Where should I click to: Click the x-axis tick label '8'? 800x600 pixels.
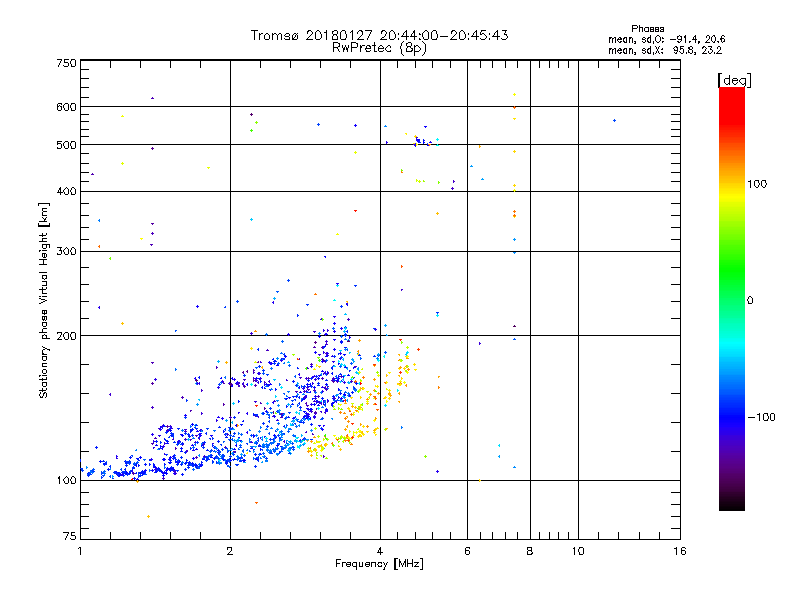point(530,551)
